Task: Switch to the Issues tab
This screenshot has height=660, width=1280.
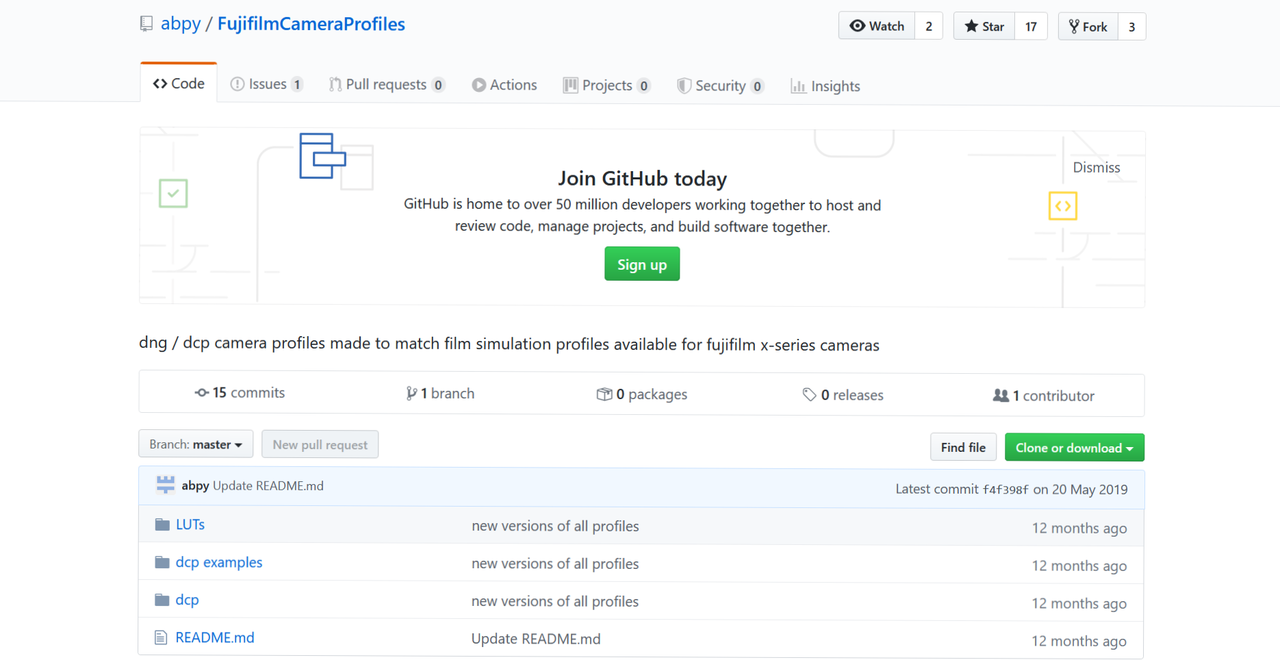Action: (x=266, y=85)
